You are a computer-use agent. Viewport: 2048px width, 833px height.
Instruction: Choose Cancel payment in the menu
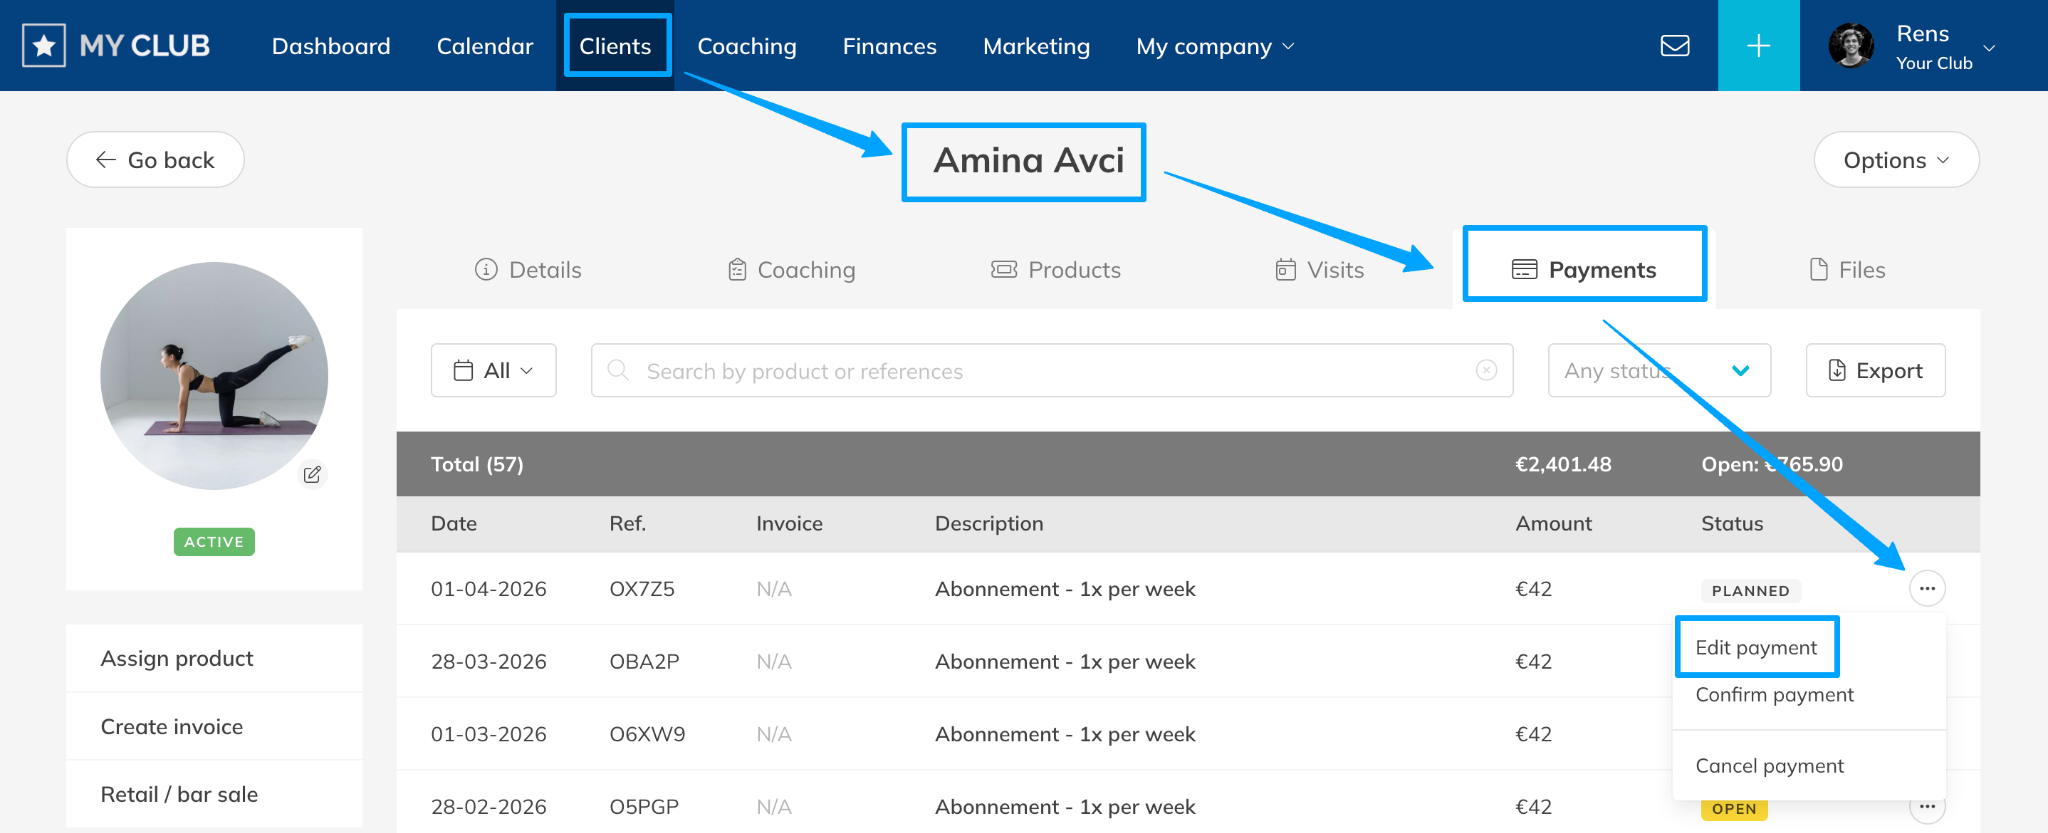point(1769,766)
